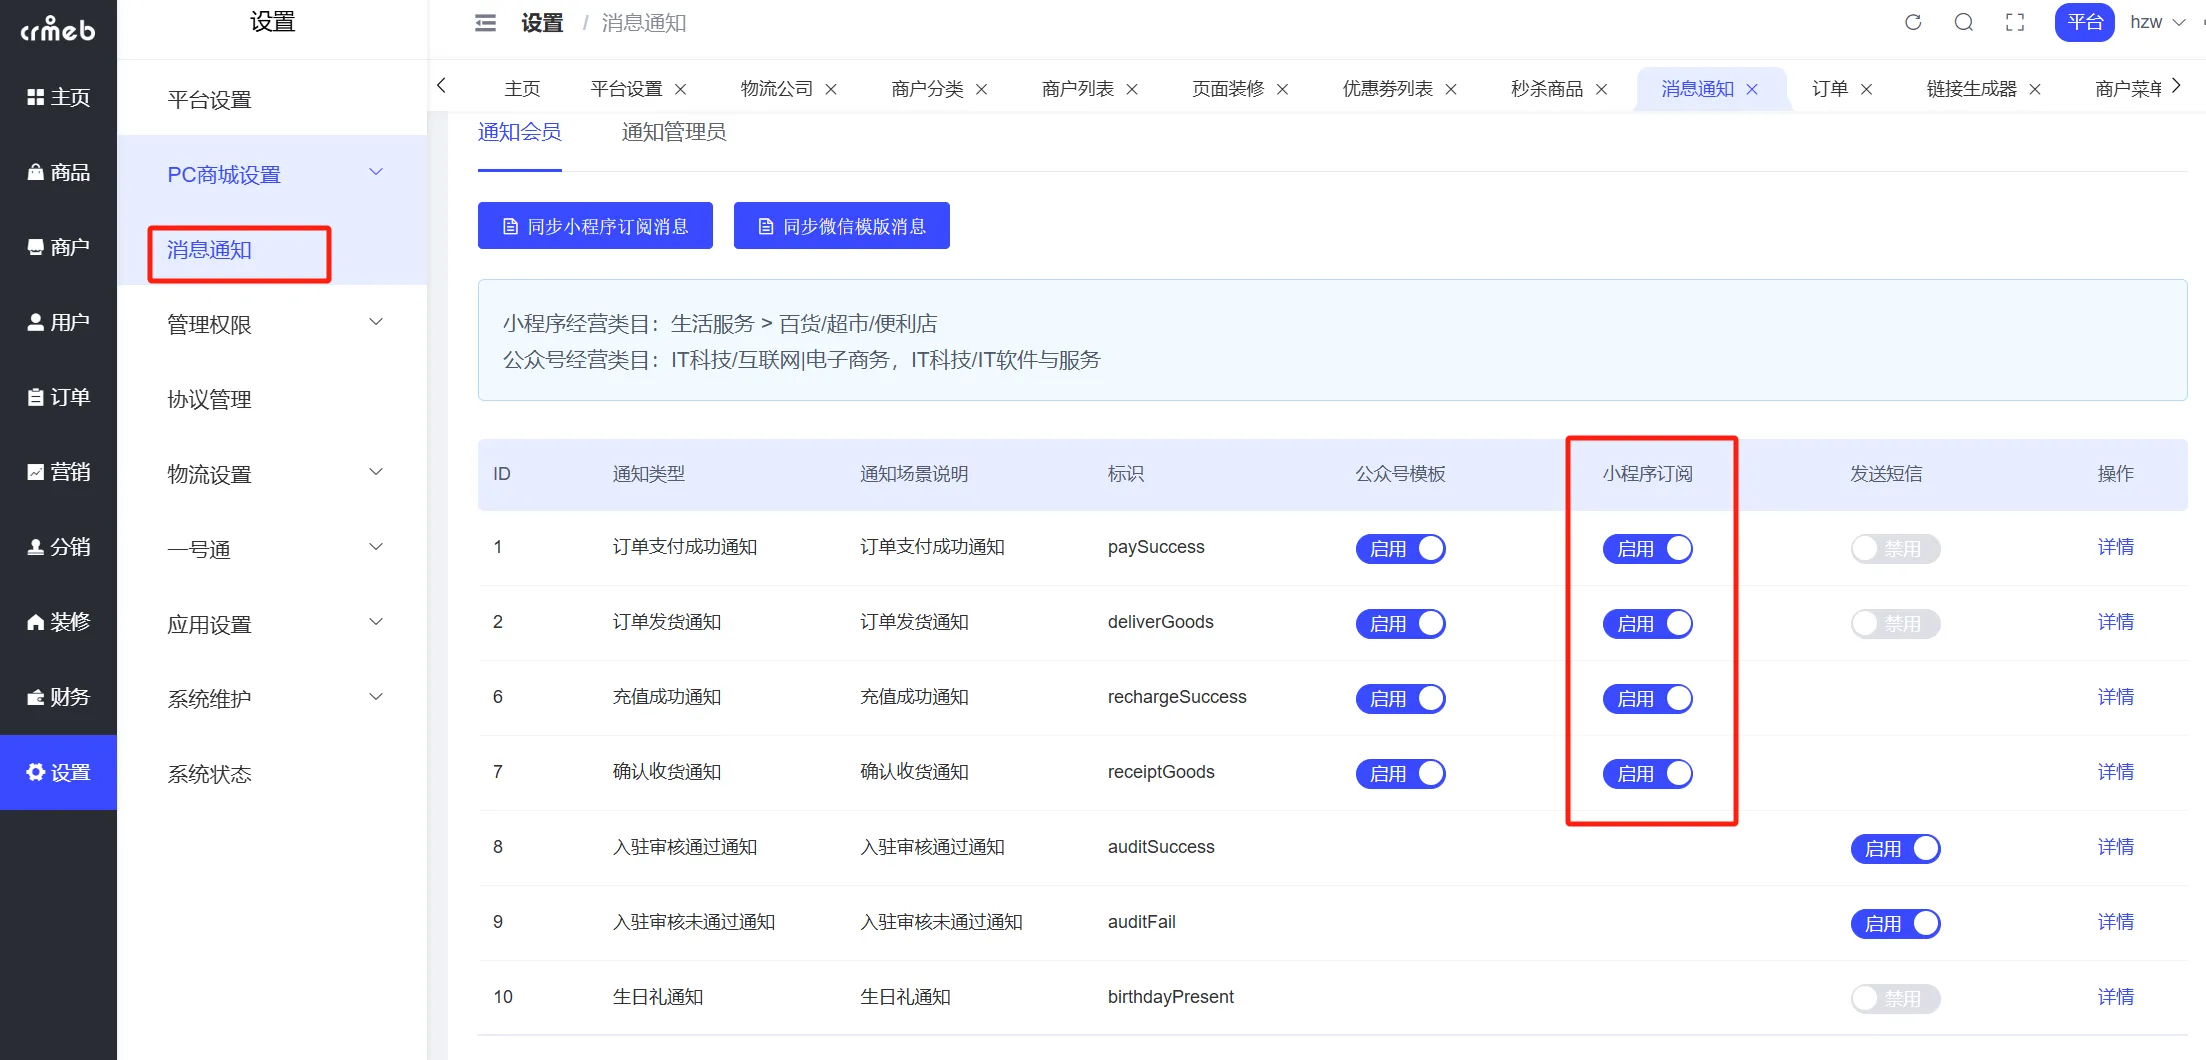
Task: Open the 商品 sidebar section
Action: pos(58,172)
